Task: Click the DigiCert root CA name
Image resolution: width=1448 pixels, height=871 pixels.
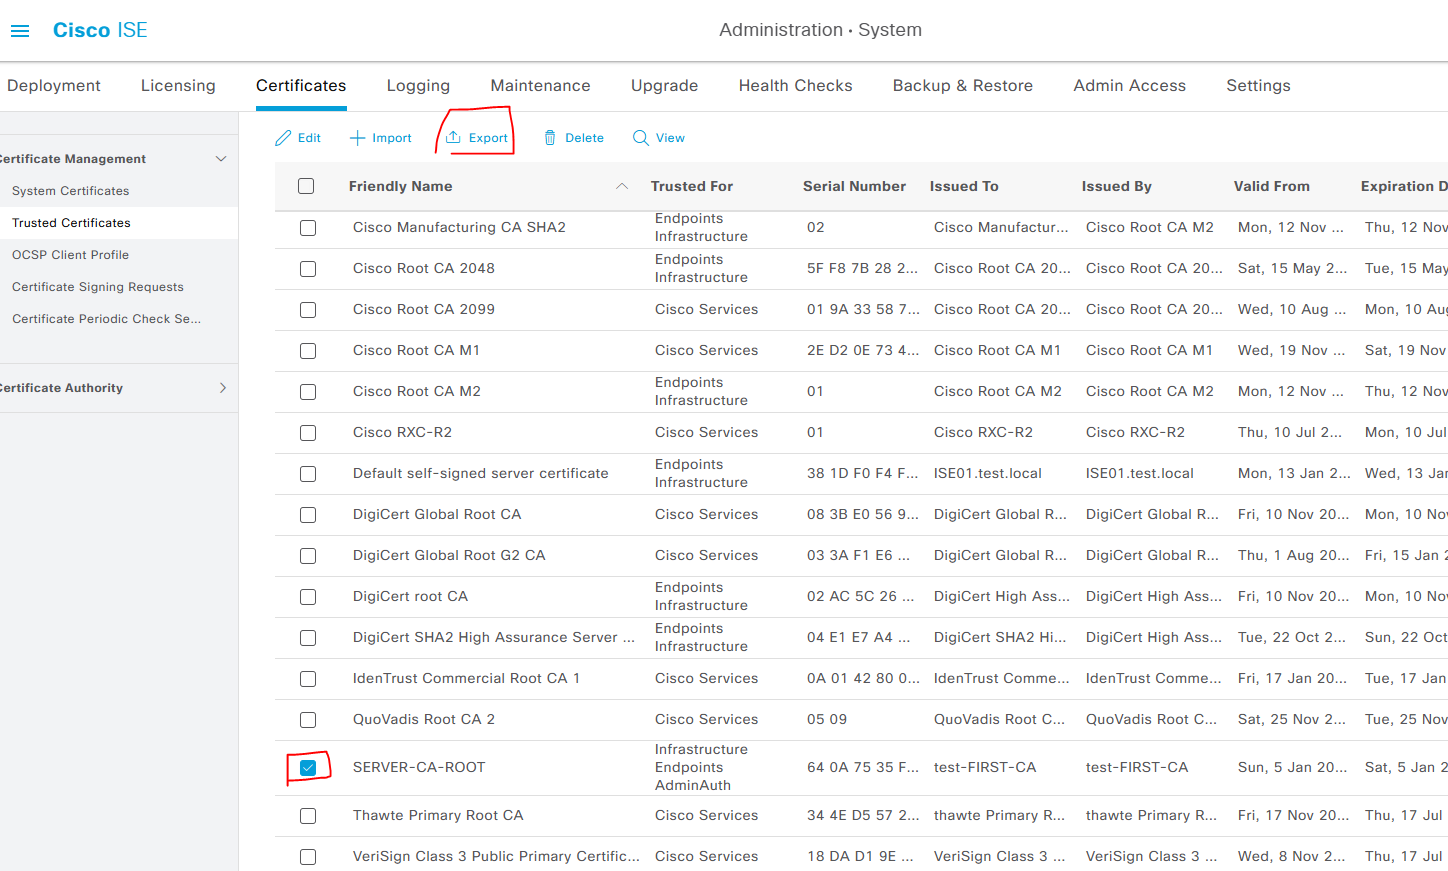Action: 410,597
